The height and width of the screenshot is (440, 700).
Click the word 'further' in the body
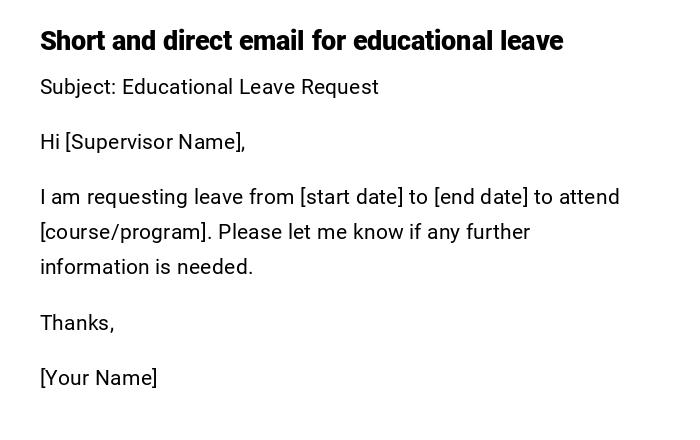(497, 232)
